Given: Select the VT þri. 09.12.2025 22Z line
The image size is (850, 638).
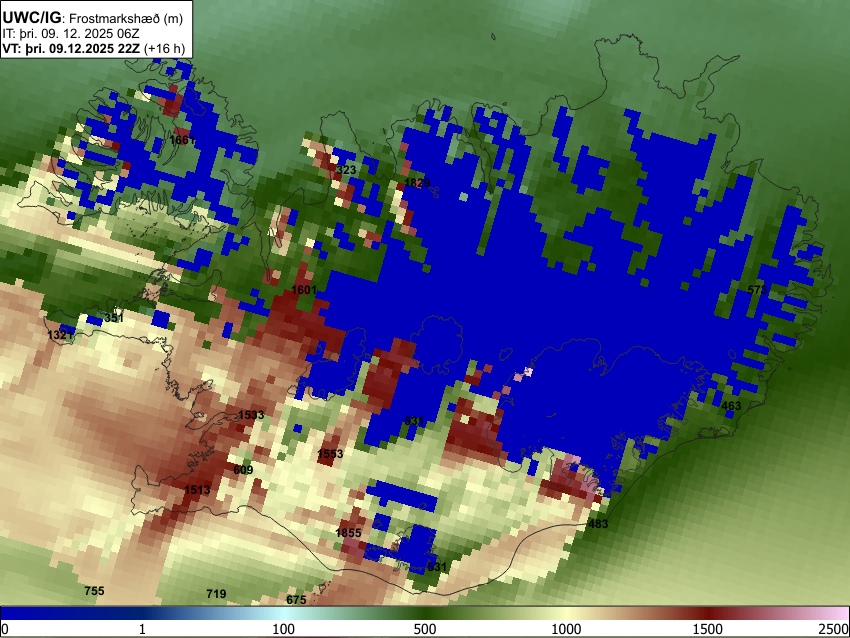Looking at the screenshot, I should (93, 48).
